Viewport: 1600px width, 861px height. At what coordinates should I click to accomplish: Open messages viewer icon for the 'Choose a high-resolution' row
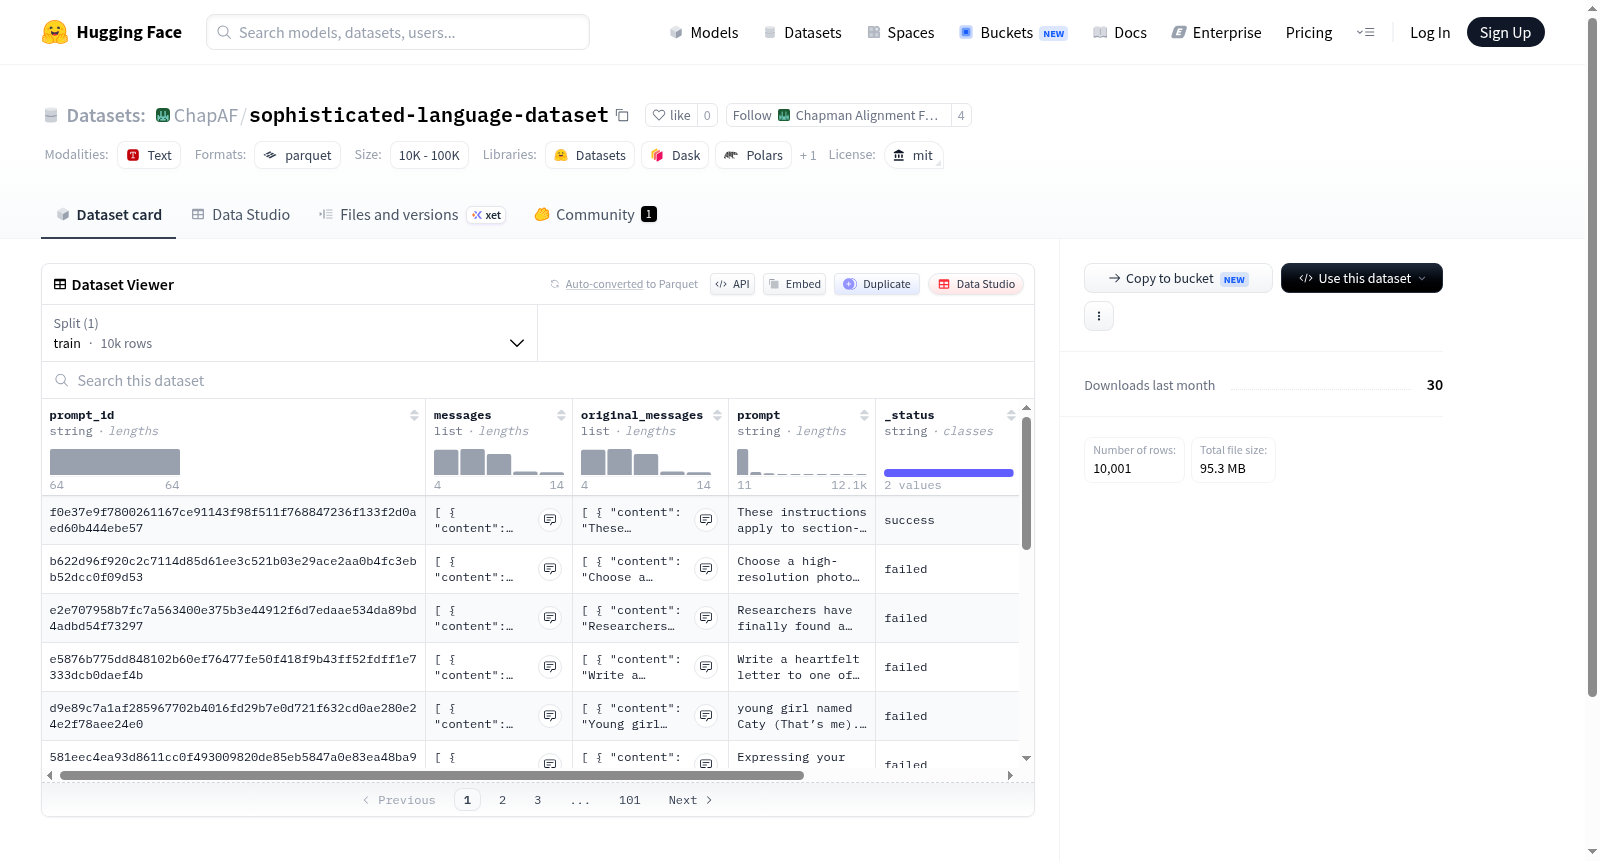click(x=550, y=569)
